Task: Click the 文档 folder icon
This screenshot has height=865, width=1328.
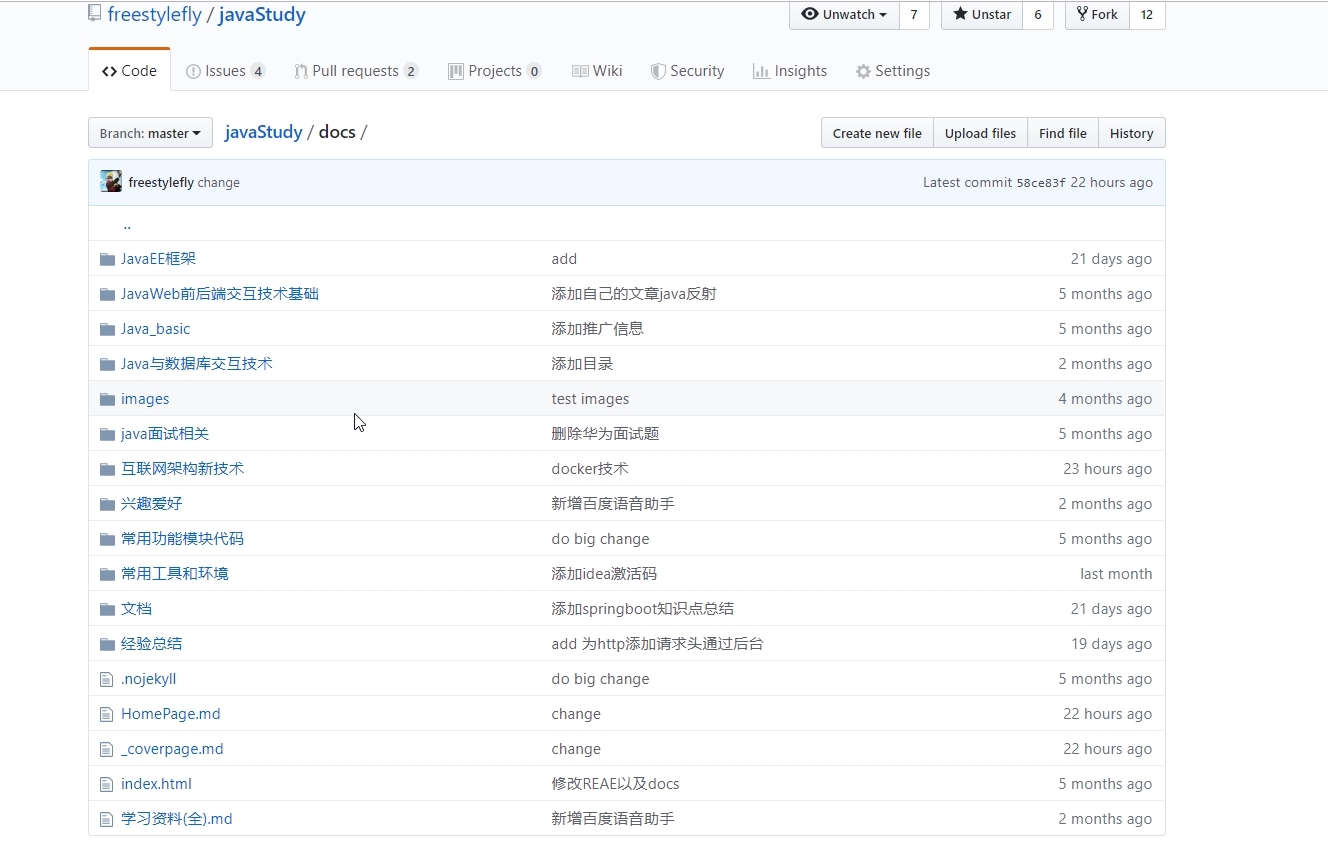Action: coord(107,609)
